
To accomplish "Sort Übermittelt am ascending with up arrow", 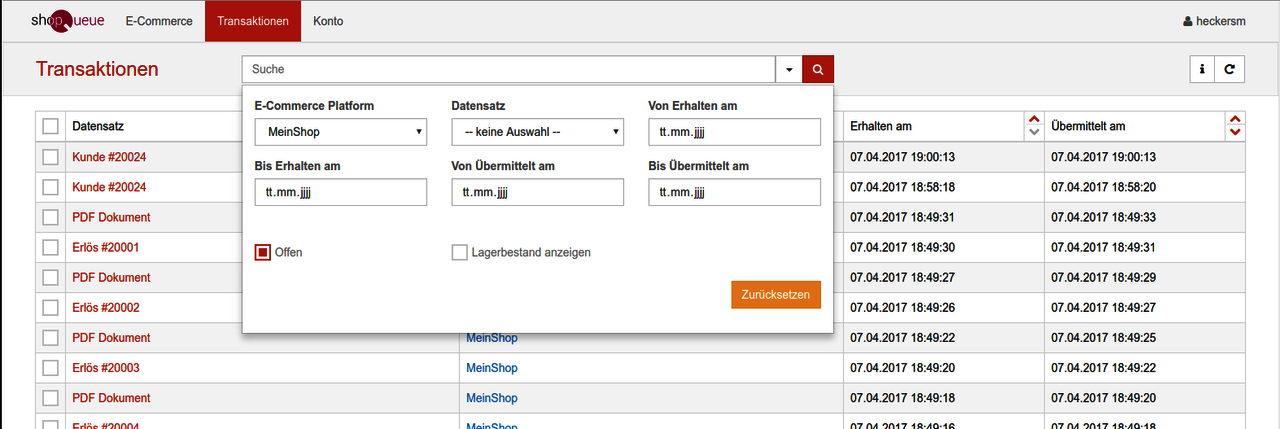I will click(1236, 120).
